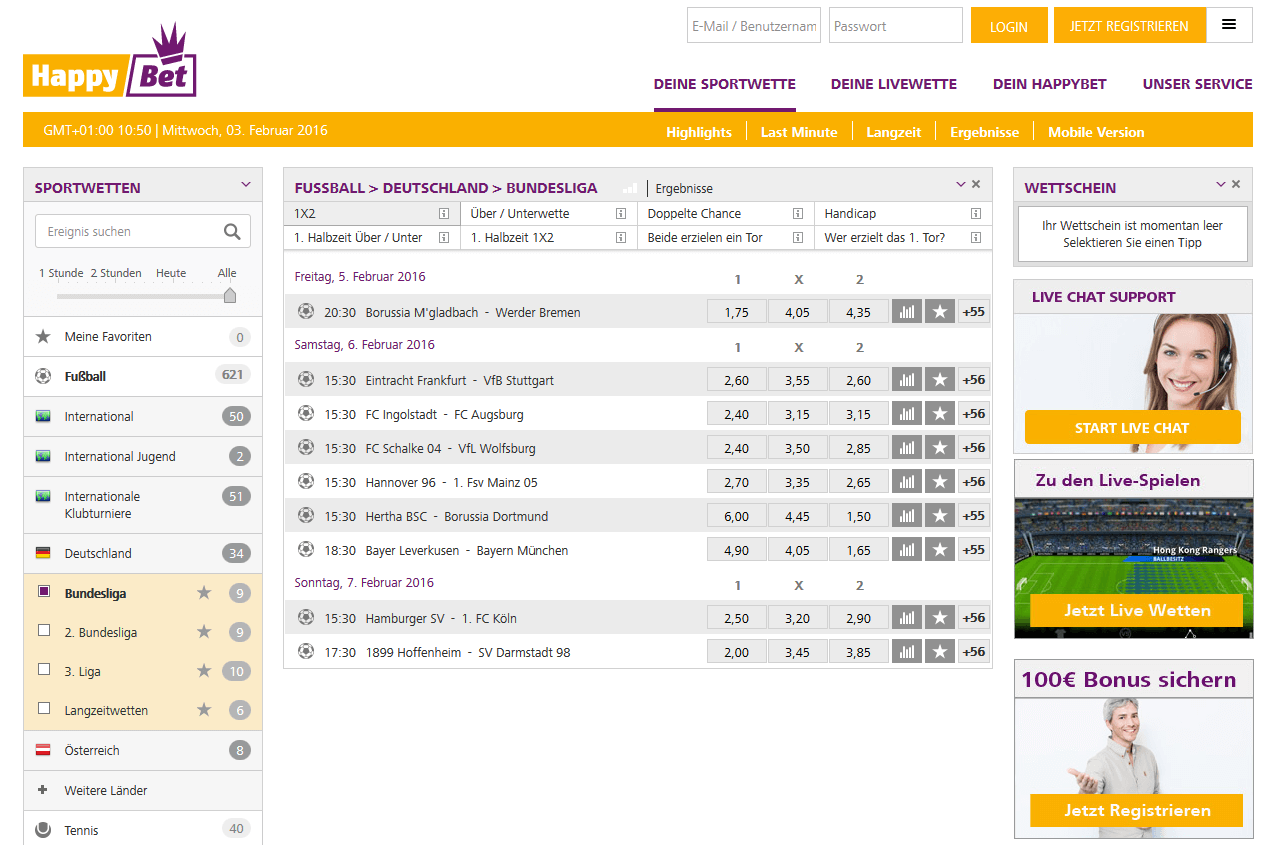Image resolution: width=1271 pixels, height=845 pixels.
Task: Expand +56 markets for FC Schalke 04
Action: 973,448
